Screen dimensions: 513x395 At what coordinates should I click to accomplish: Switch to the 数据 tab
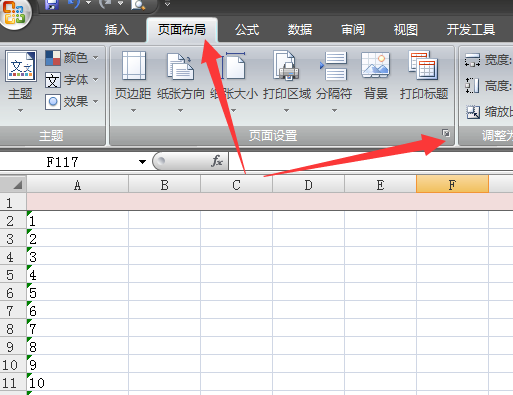pos(300,30)
